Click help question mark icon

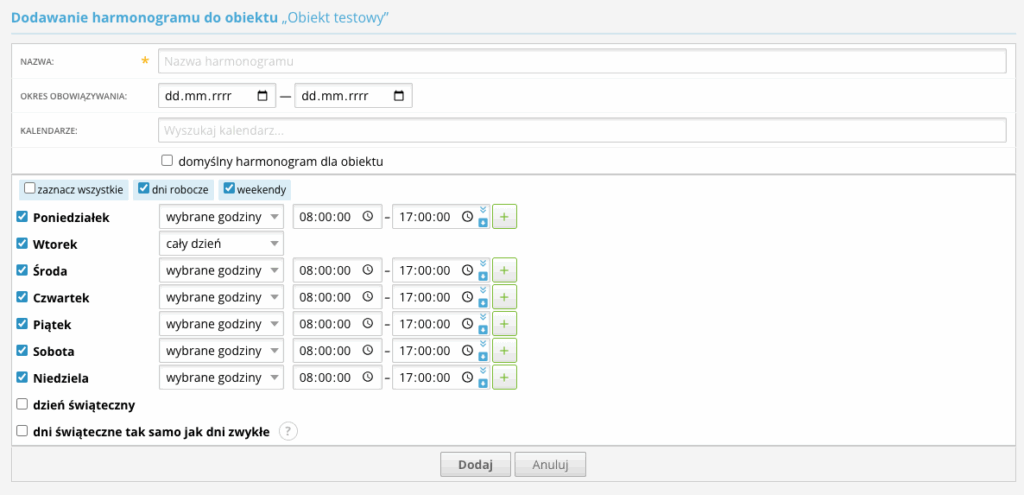click(288, 432)
